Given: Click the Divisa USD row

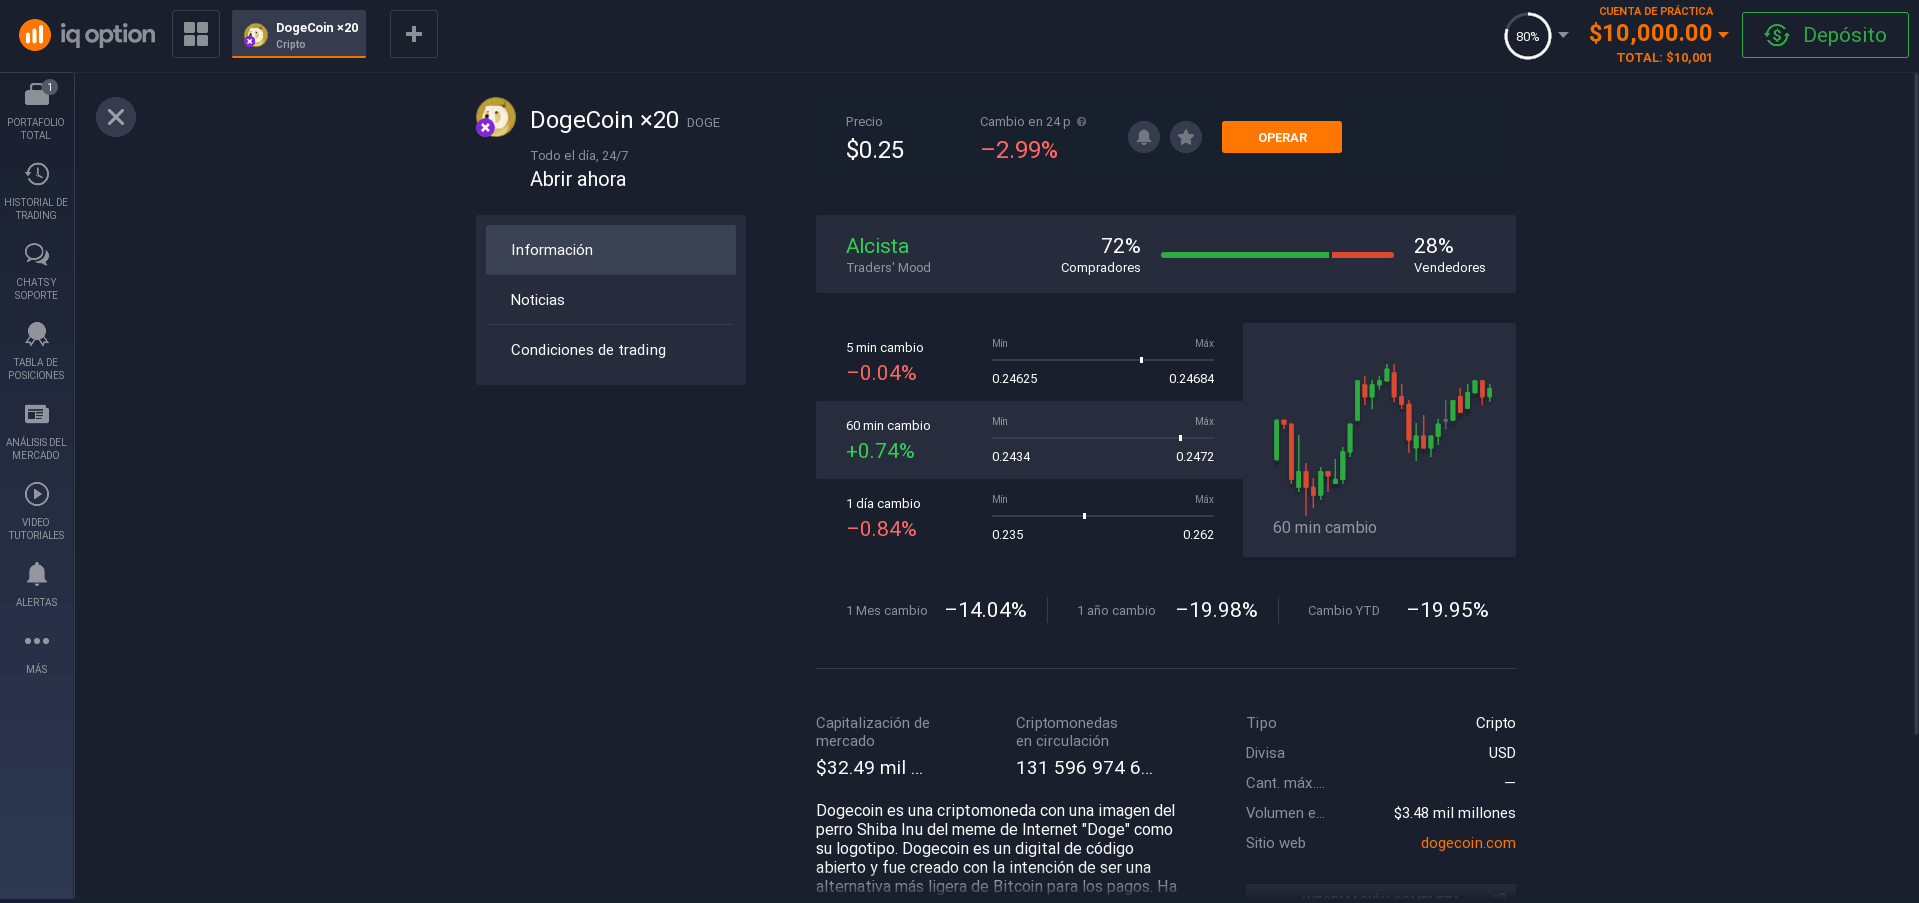Looking at the screenshot, I should pos(1381,753).
